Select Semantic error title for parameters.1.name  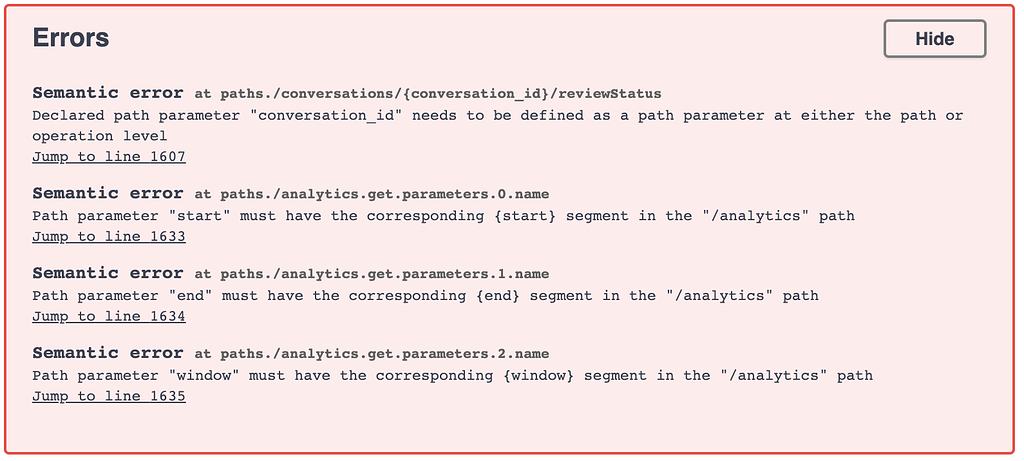click(108, 273)
